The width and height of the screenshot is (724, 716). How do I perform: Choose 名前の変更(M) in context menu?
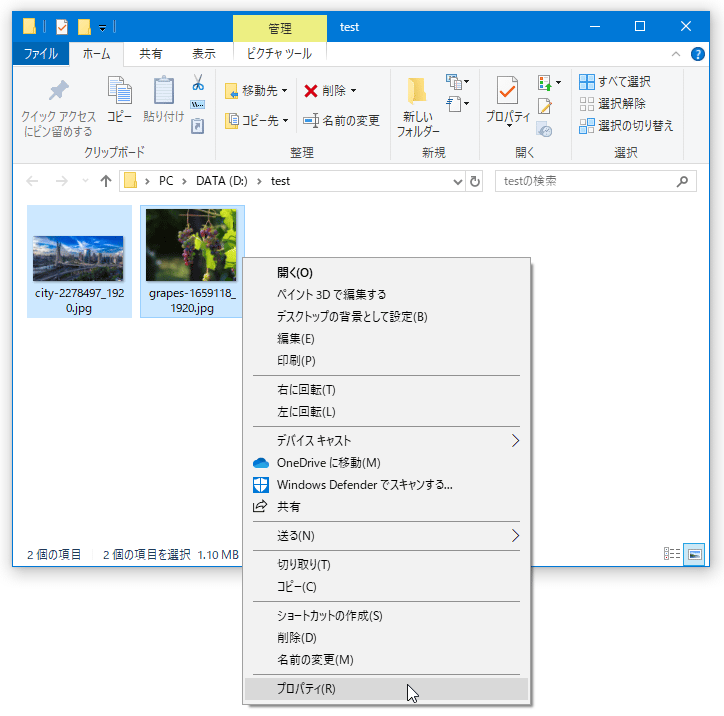[x=386, y=660]
